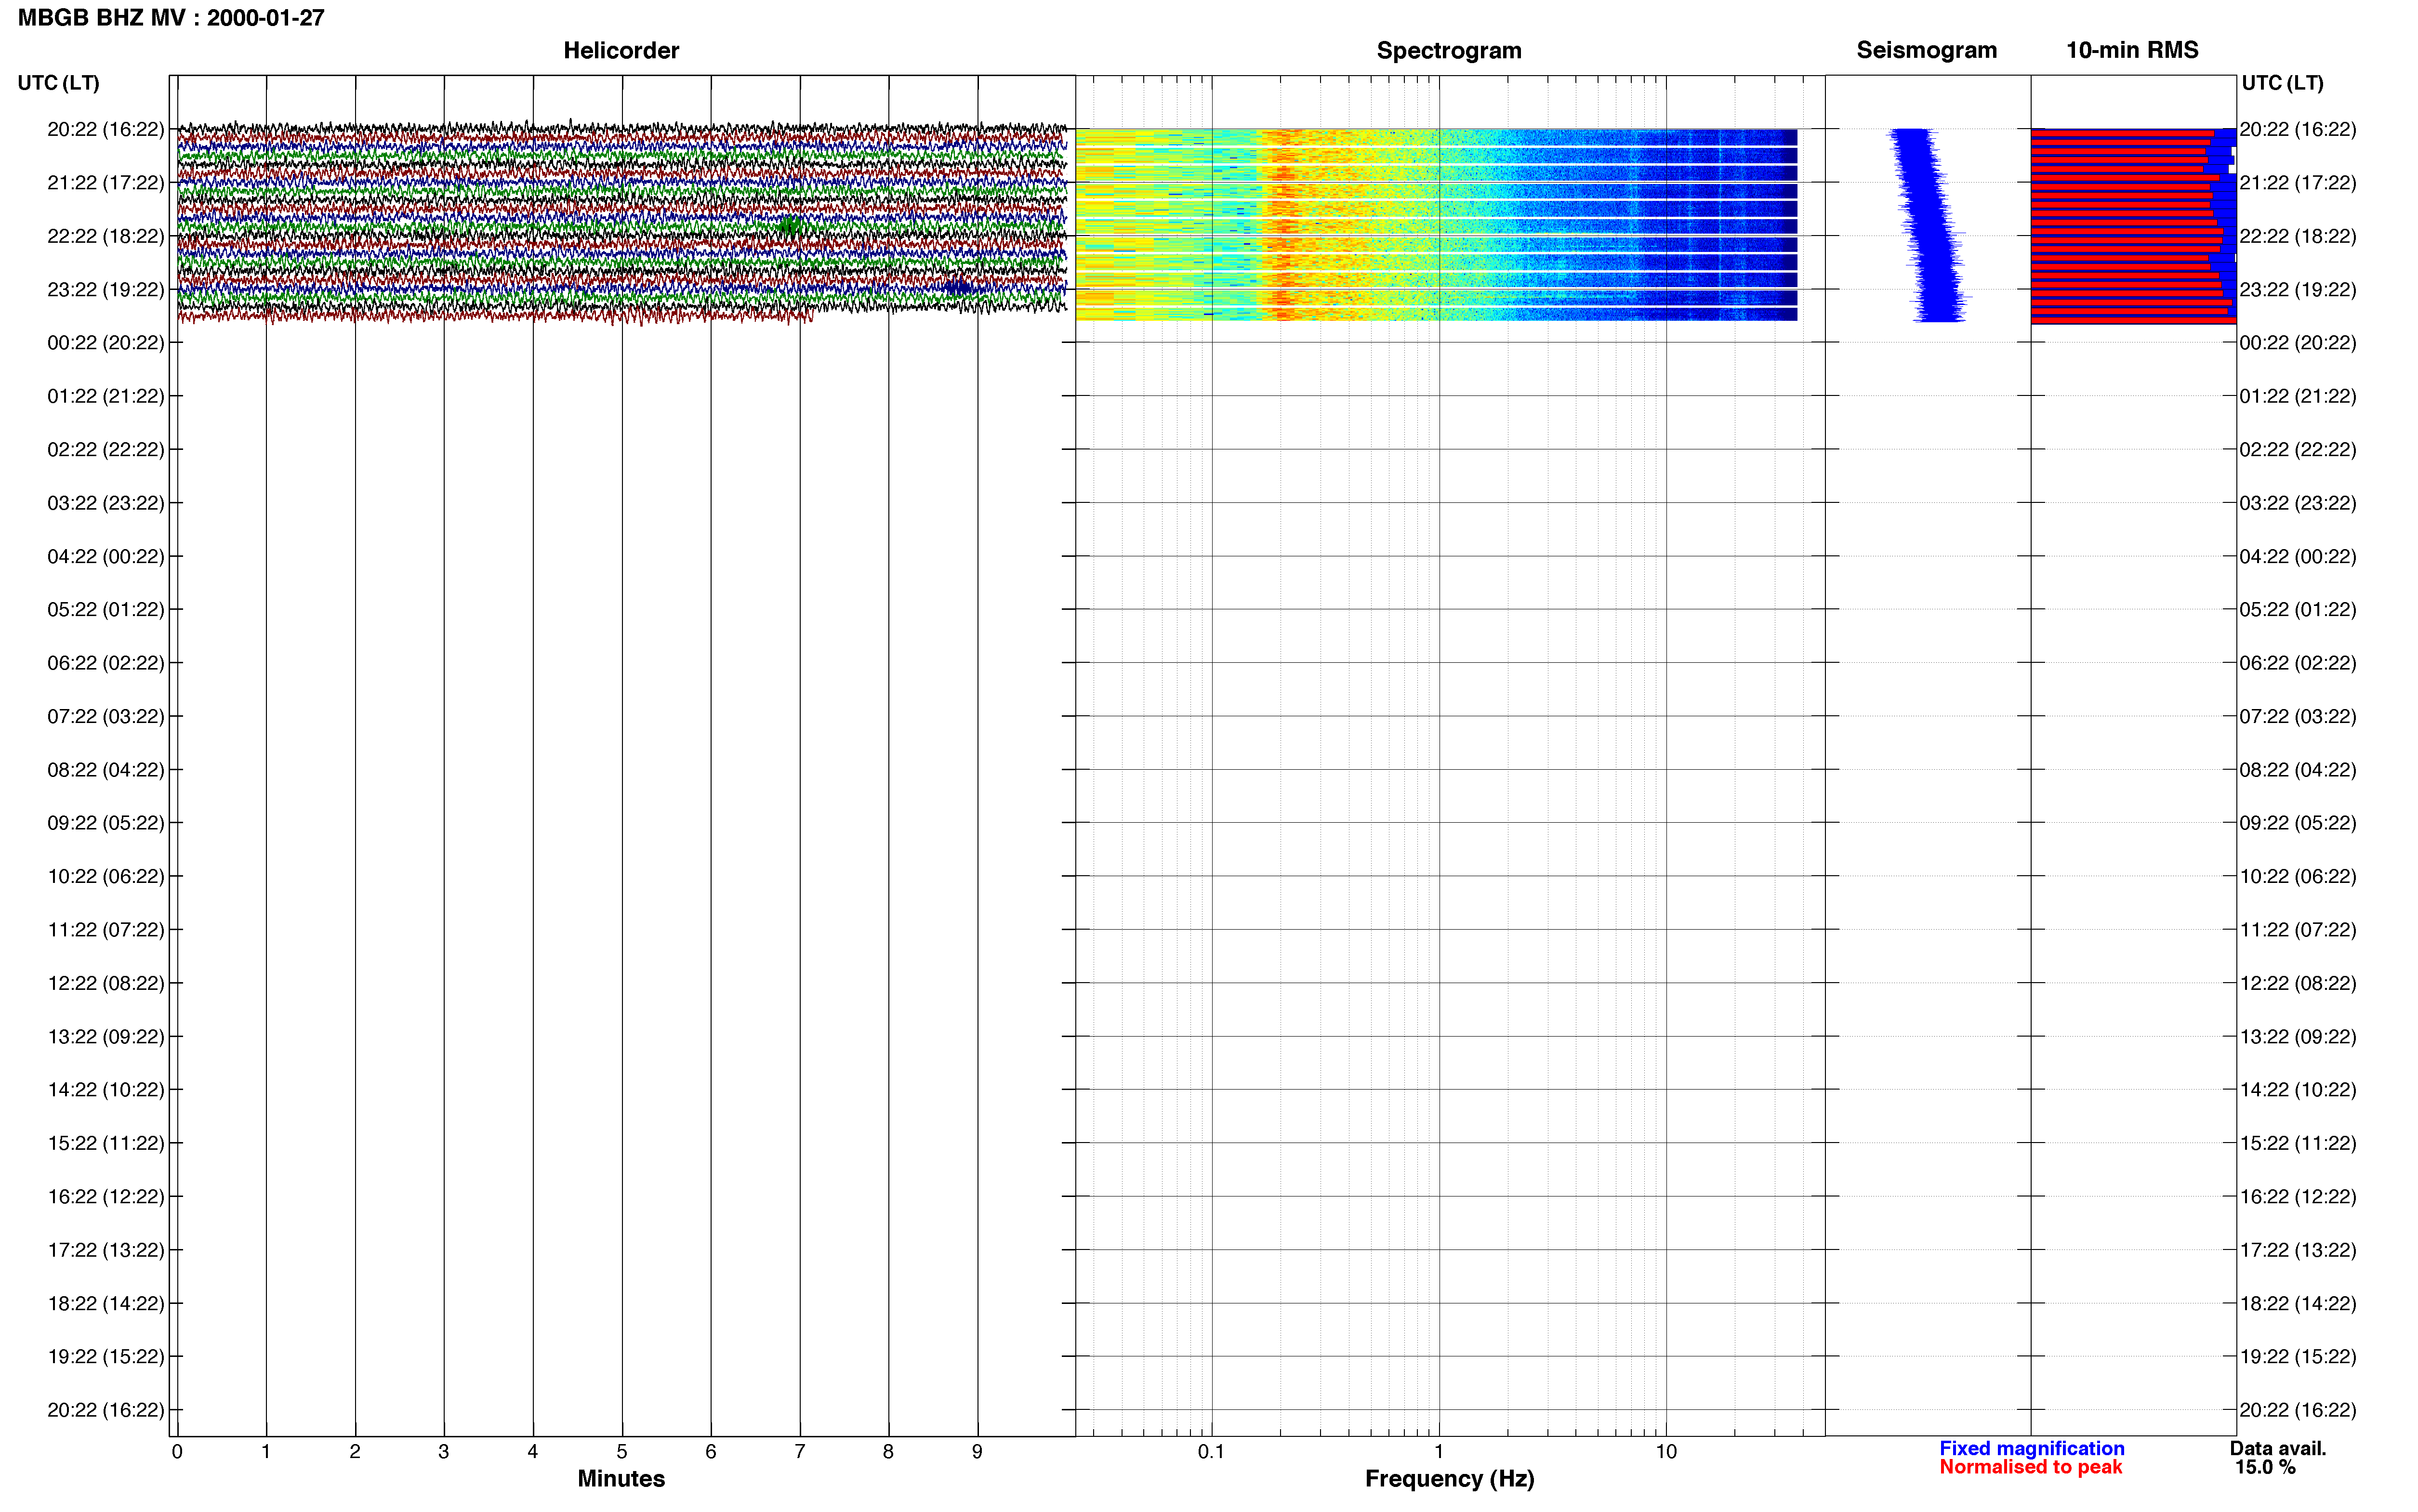Click left time label '21:22 (17:22)'
The image size is (2418, 1512).
(106, 182)
